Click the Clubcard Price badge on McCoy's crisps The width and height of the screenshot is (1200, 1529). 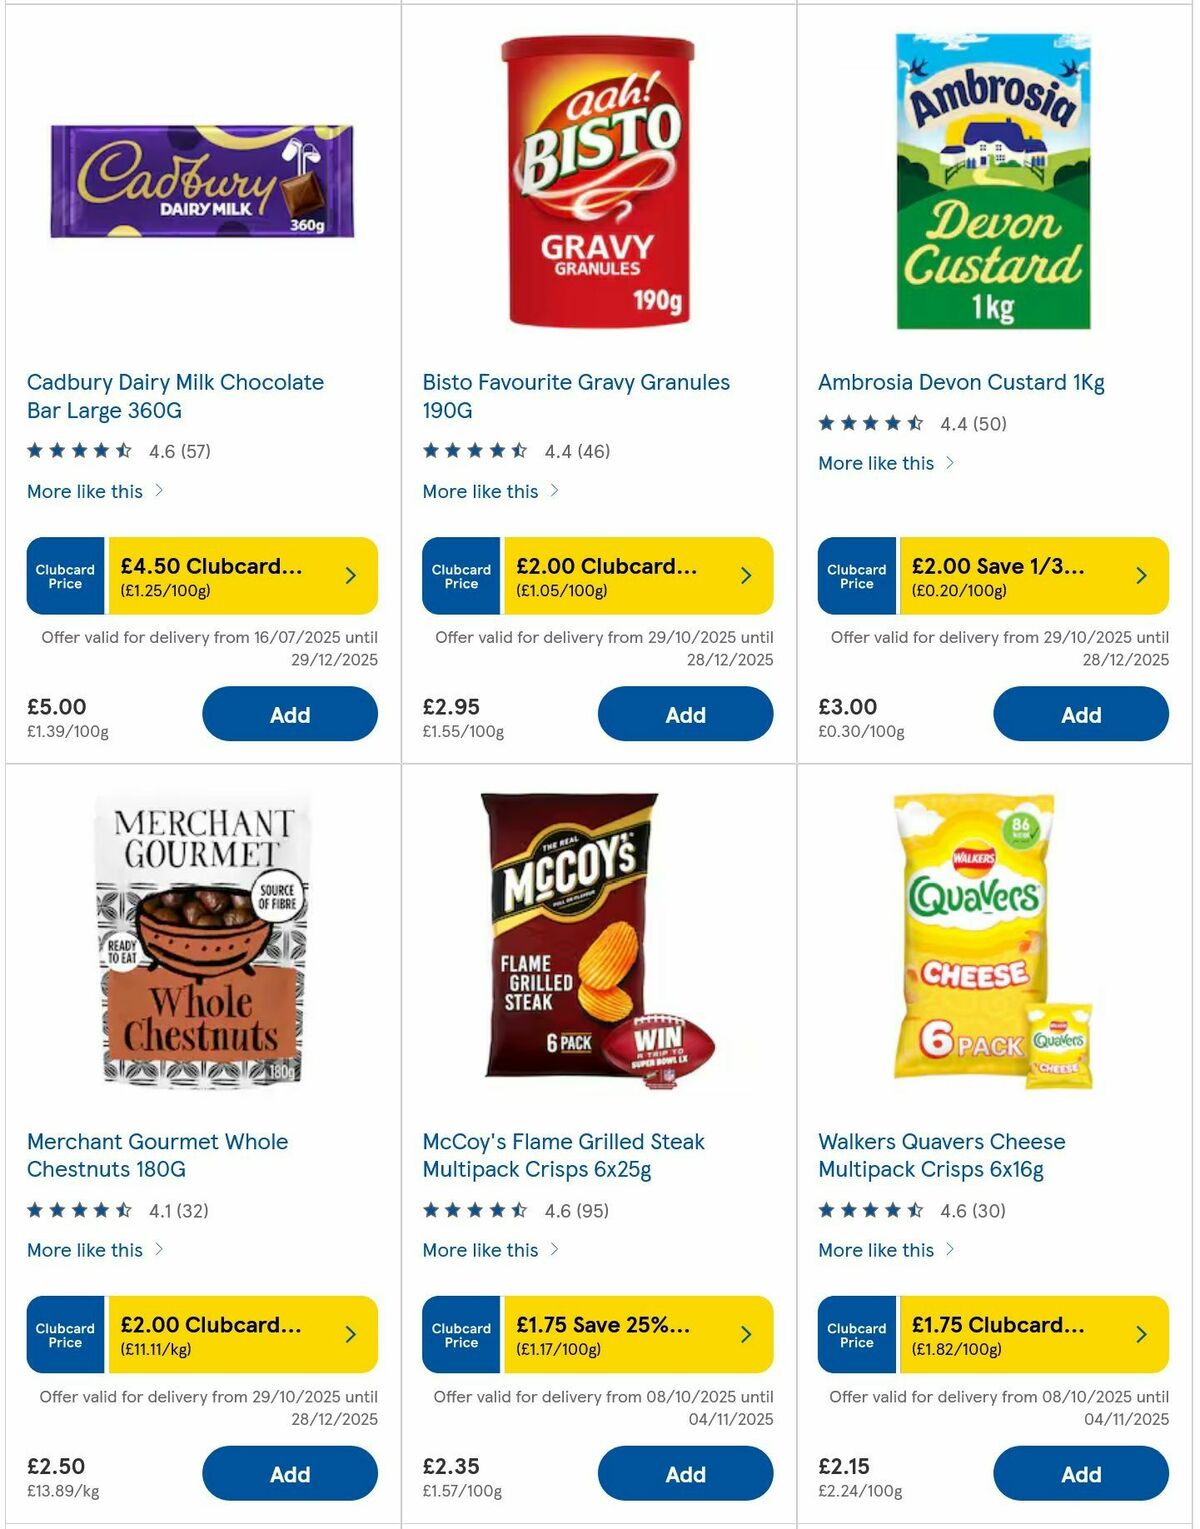coord(461,1334)
